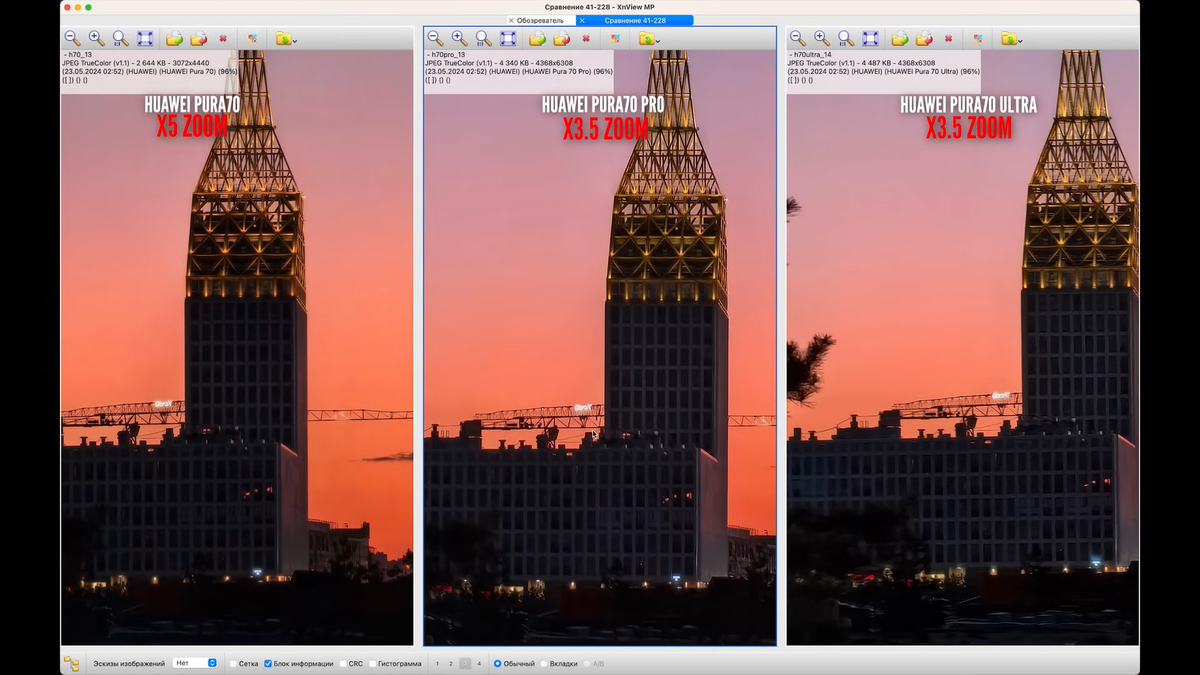The width and height of the screenshot is (1200, 675).
Task: Fit image to window in h70pro_13 pane
Action: [x=508, y=38]
